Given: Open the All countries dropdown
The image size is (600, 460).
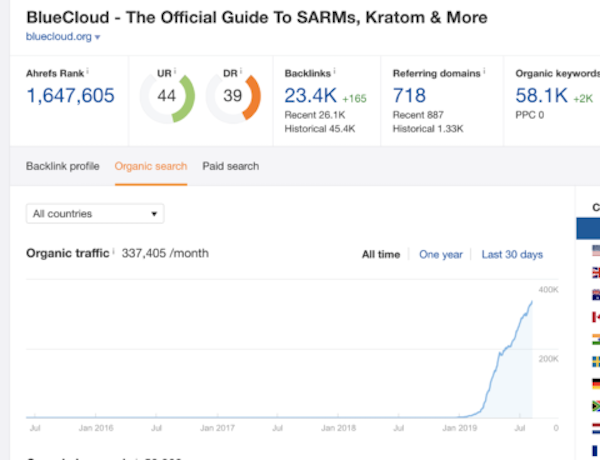Looking at the screenshot, I should click(95, 214).
